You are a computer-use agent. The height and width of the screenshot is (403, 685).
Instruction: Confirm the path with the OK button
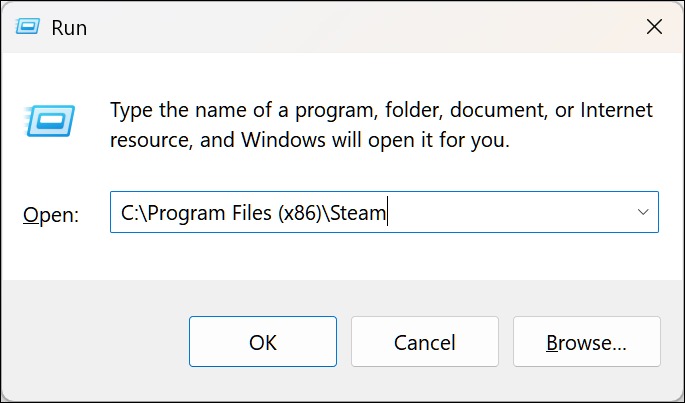[x=263, y=342]
